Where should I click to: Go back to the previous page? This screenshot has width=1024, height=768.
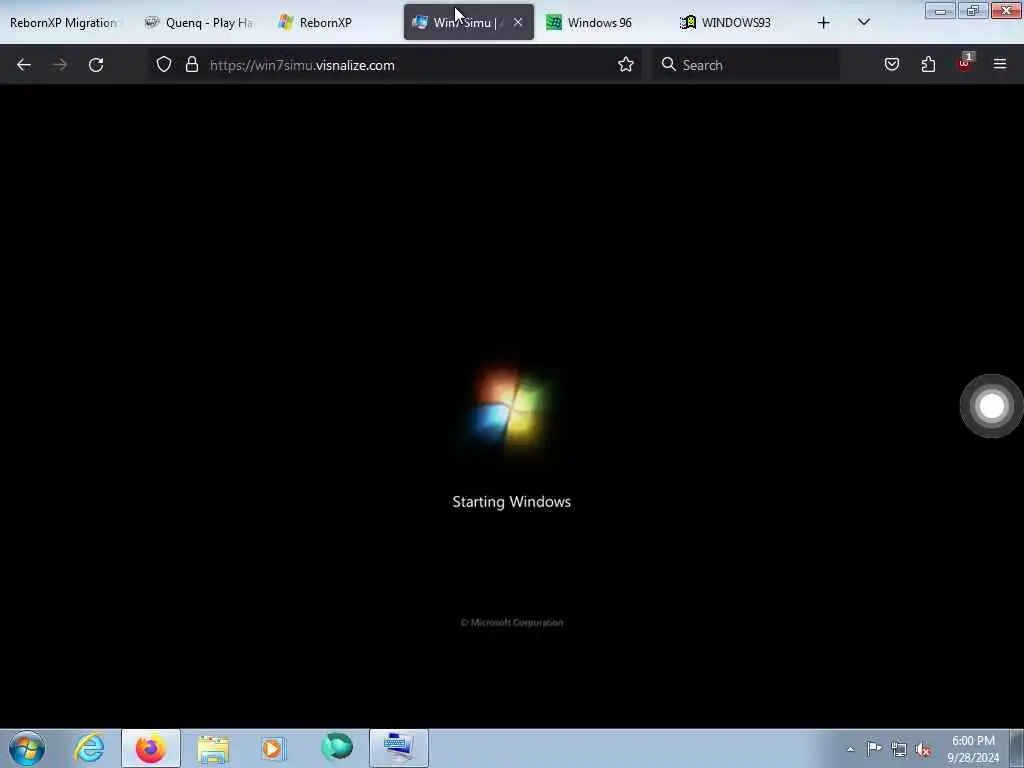[x=24, y=65]
